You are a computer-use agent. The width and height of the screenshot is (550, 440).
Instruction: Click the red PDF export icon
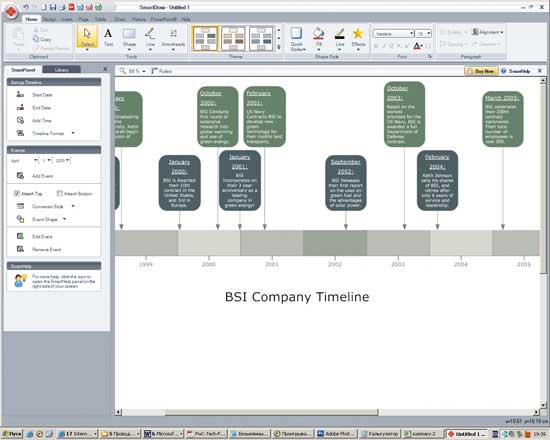(71, 7)
